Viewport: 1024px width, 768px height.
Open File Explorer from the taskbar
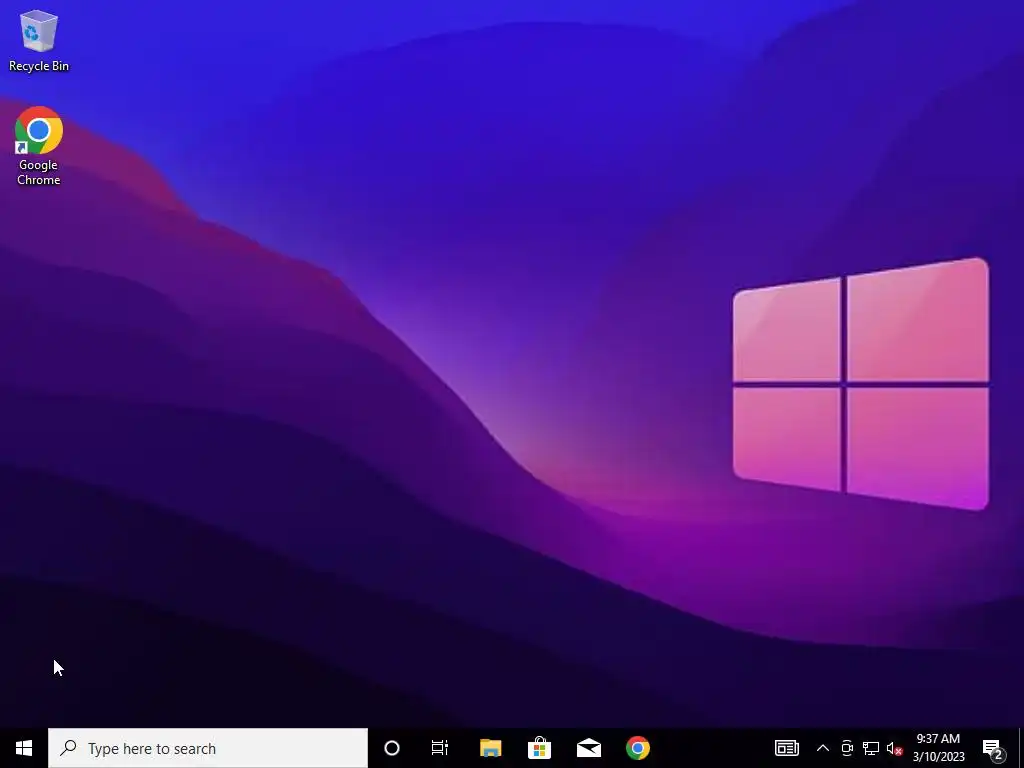[x=490, y=748]
